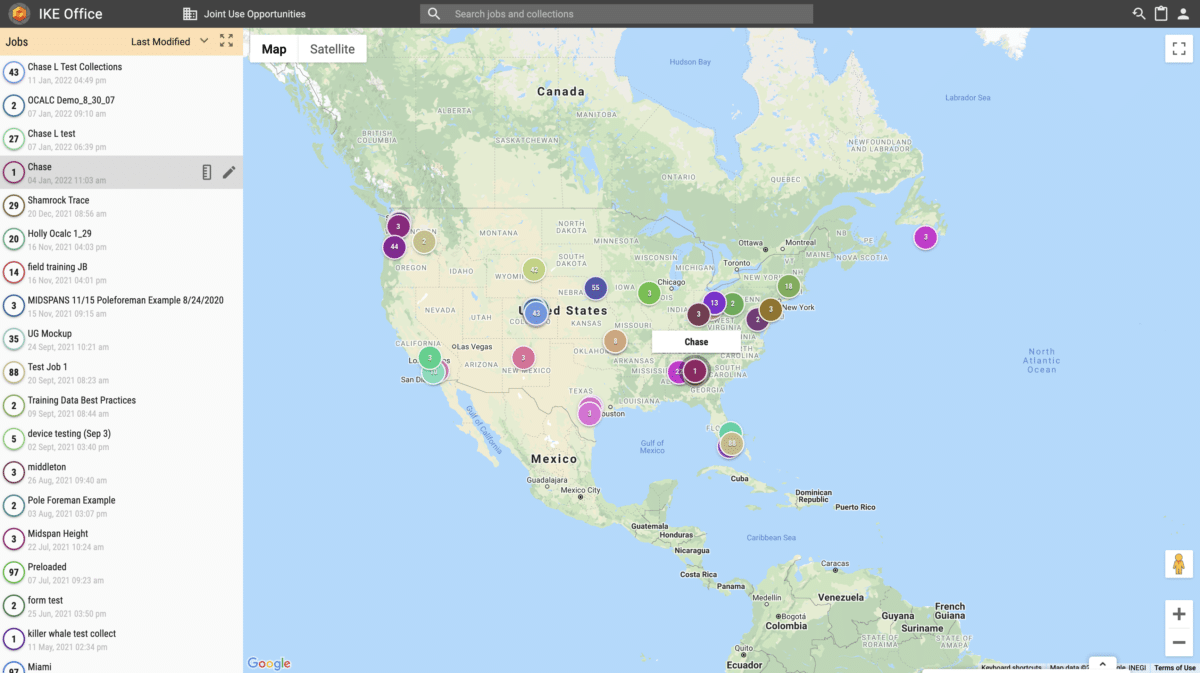Viewport: 1200px width, 673px height.
Task: Click the blue 55 cluster marker on map
Action: (x=596, y=288)
